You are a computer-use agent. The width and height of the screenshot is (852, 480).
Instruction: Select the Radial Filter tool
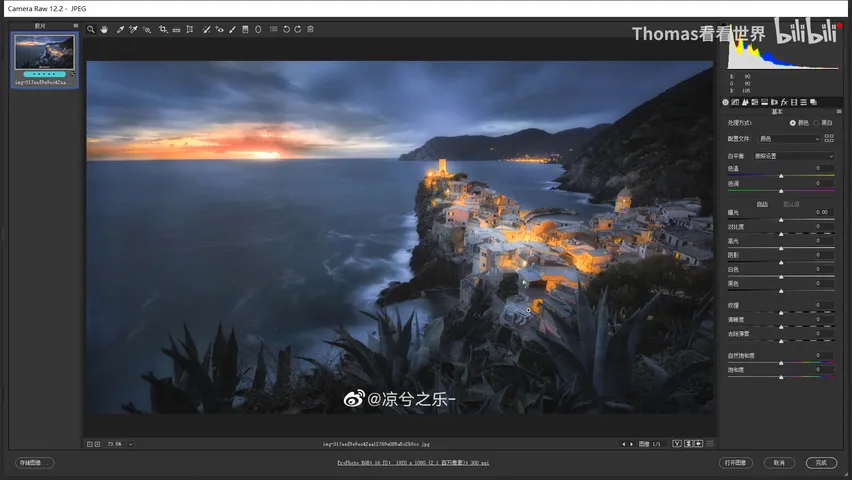point(258,29)
